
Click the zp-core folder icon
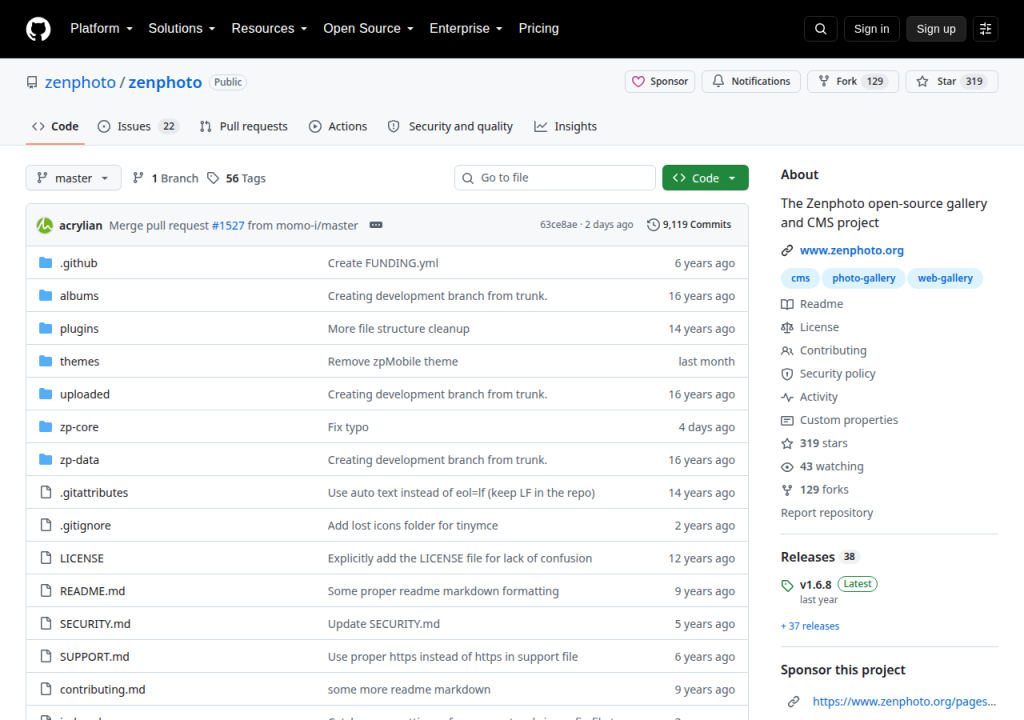tap(45, 427)
